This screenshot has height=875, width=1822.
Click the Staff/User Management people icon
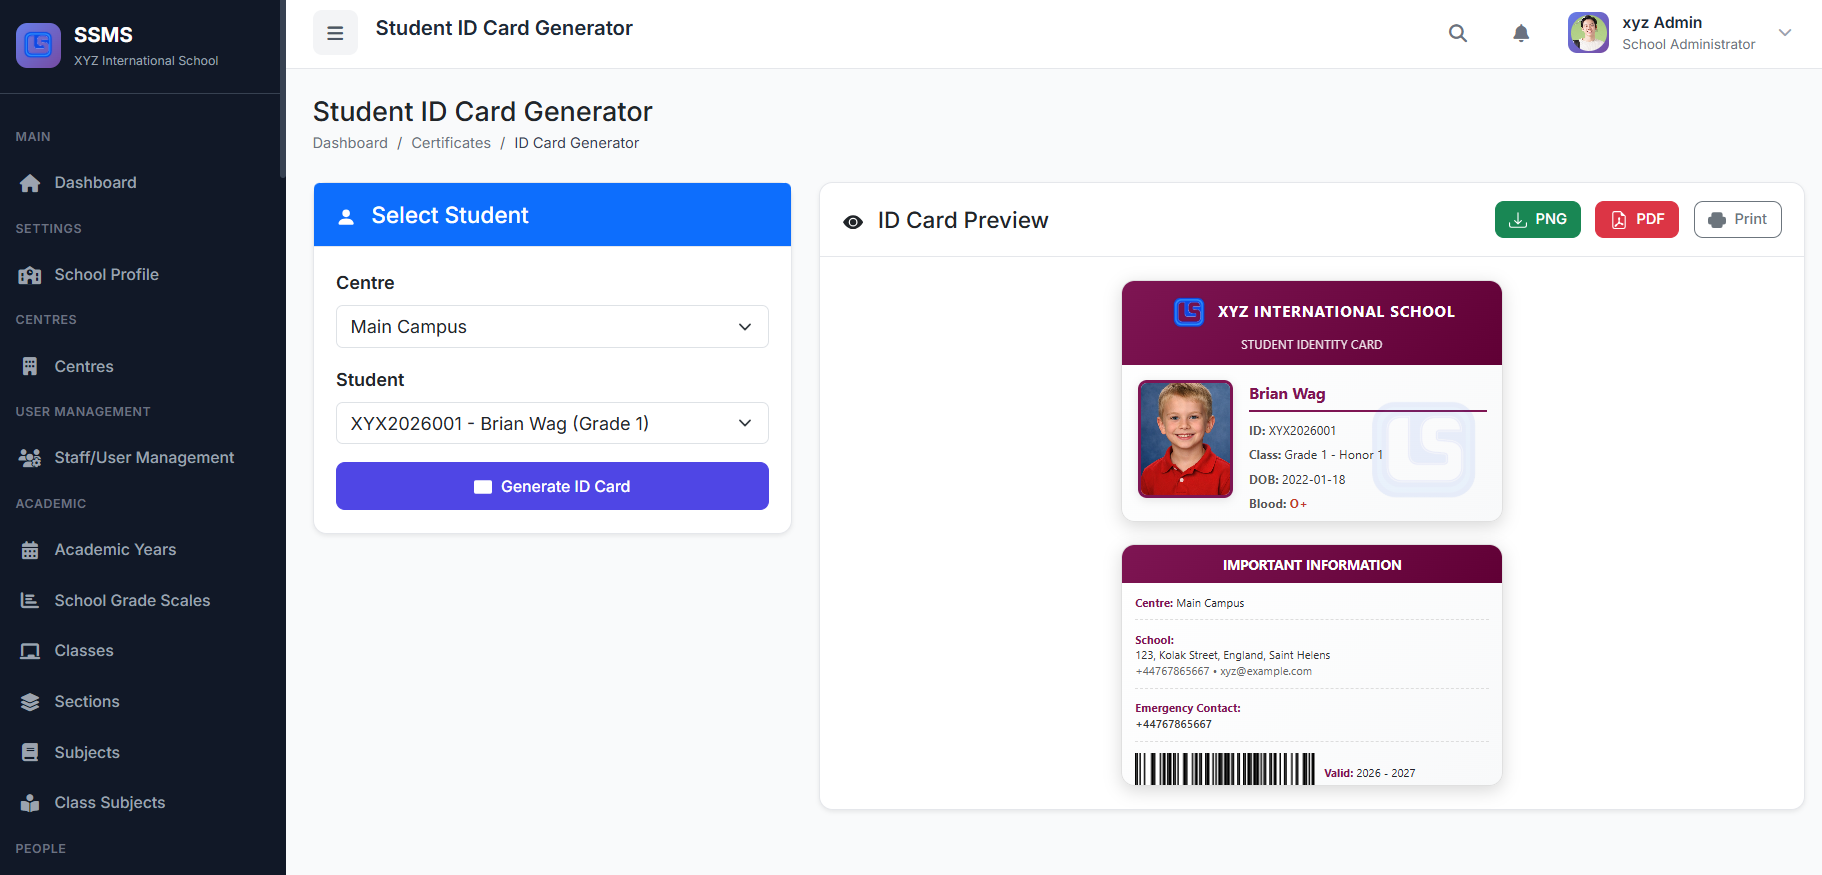point(30,458)
